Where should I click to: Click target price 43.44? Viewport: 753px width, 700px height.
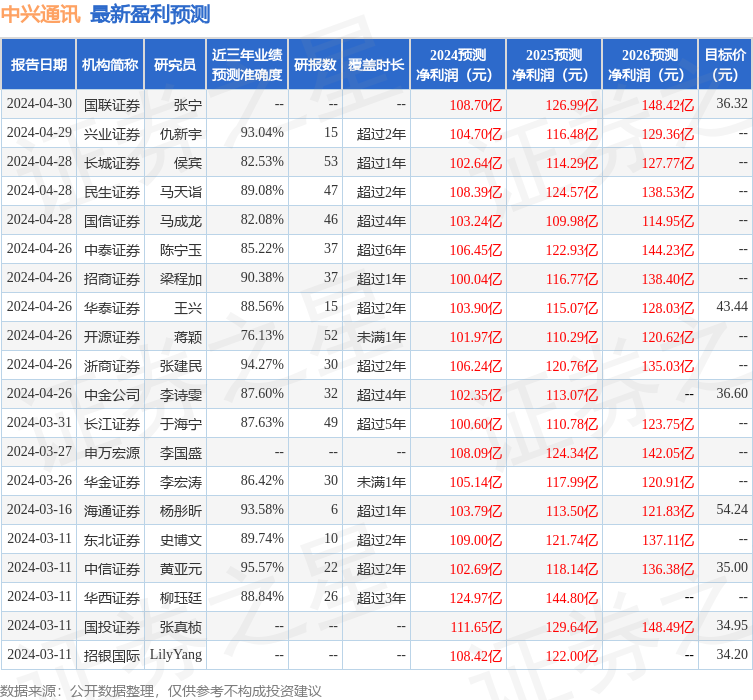pyautogui.click(x=732, y=307)
